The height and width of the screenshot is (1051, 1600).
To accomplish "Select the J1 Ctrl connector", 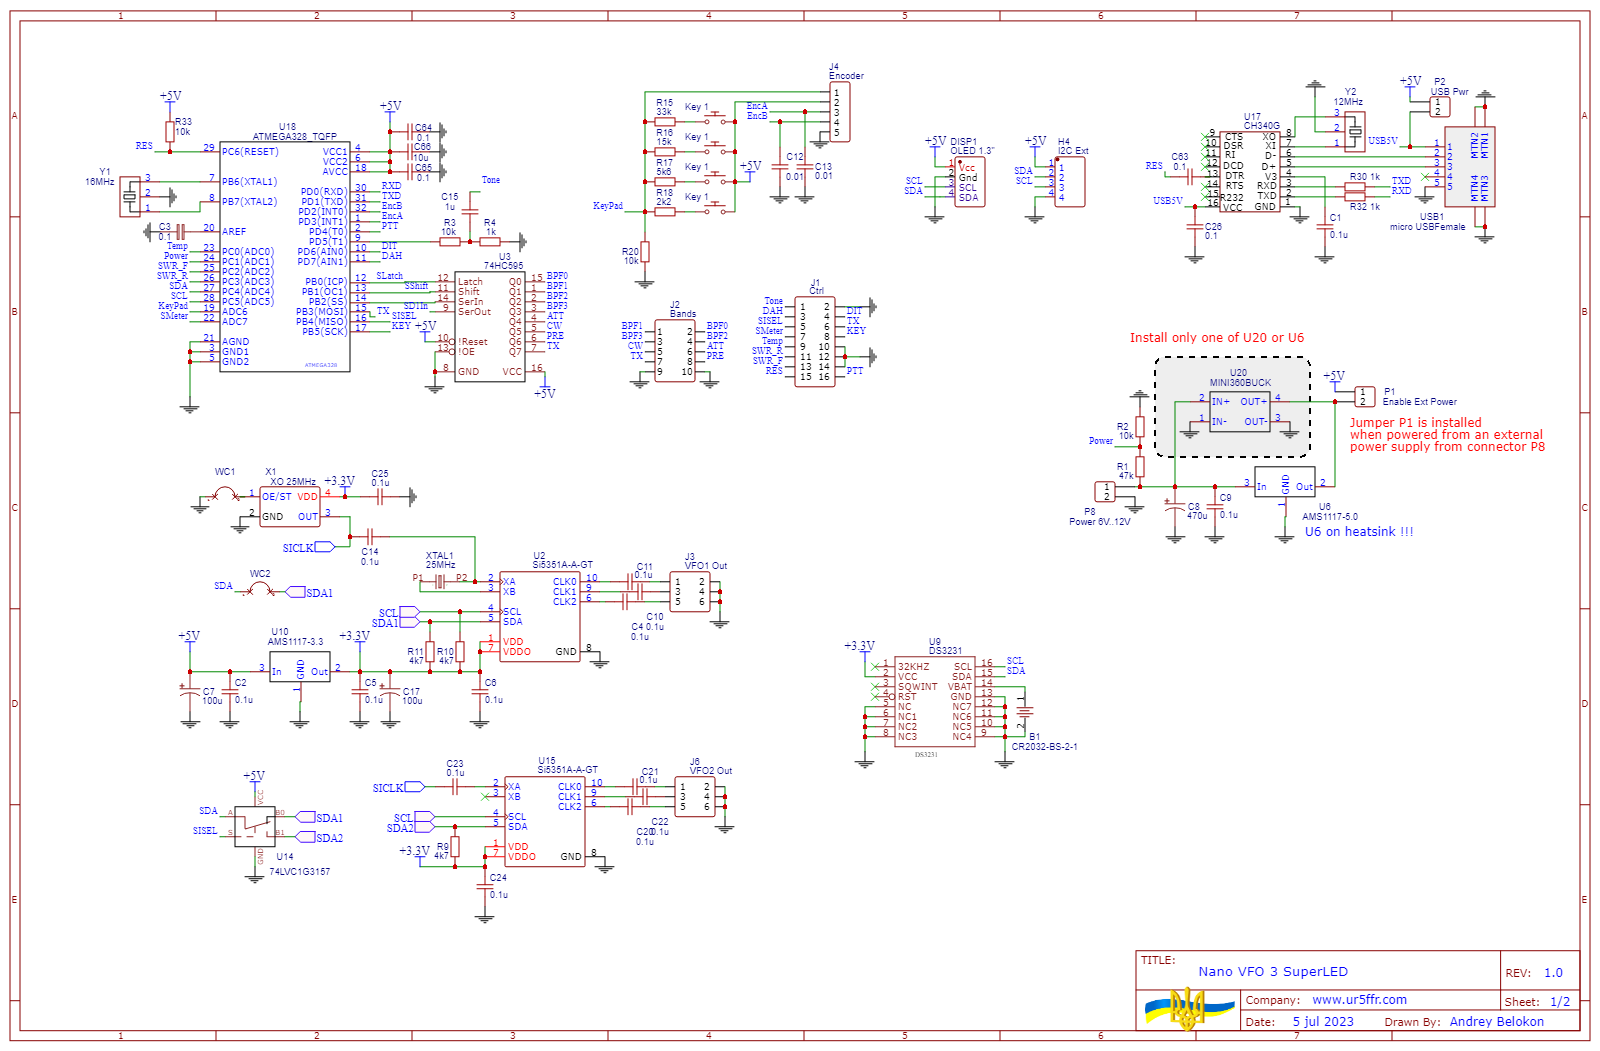I will (815, 341).
